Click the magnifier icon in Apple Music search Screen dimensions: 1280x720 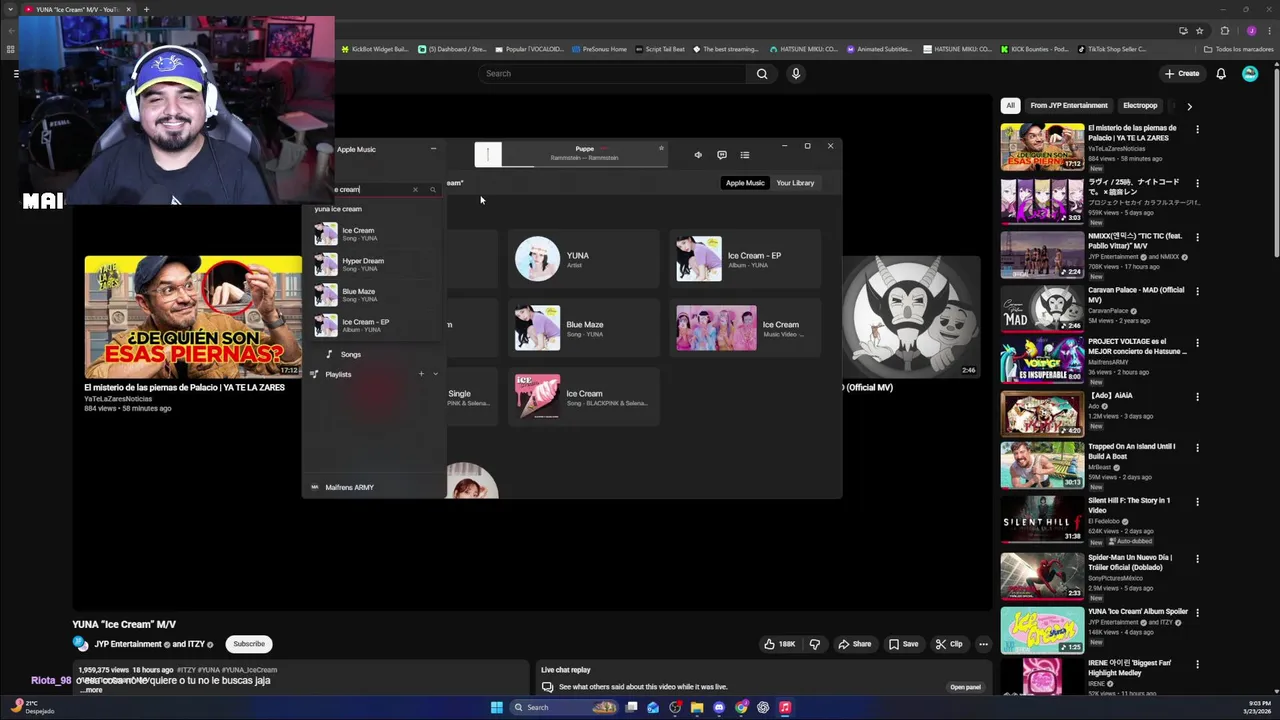pos(433,189)
